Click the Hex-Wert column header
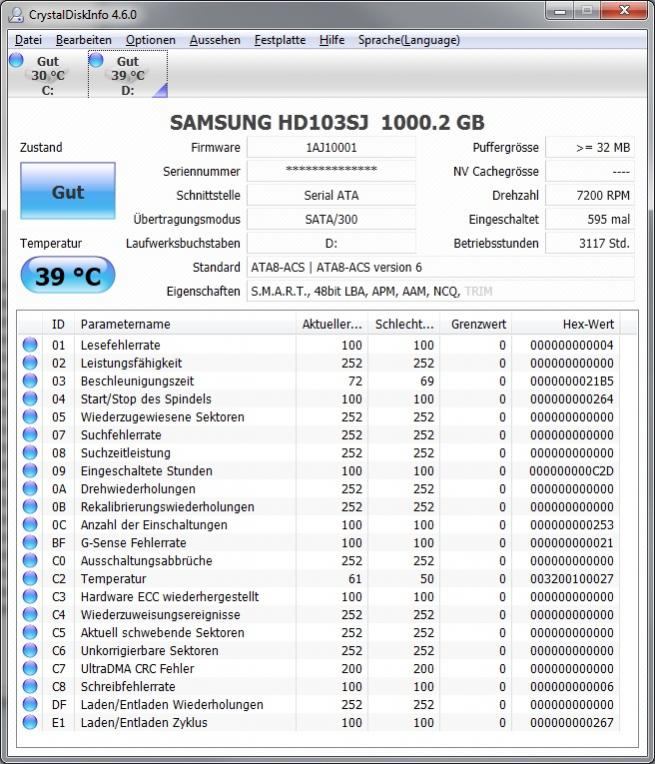Viewport: 655px width, 764px height. pyautogui.click(x=566, y=324)
